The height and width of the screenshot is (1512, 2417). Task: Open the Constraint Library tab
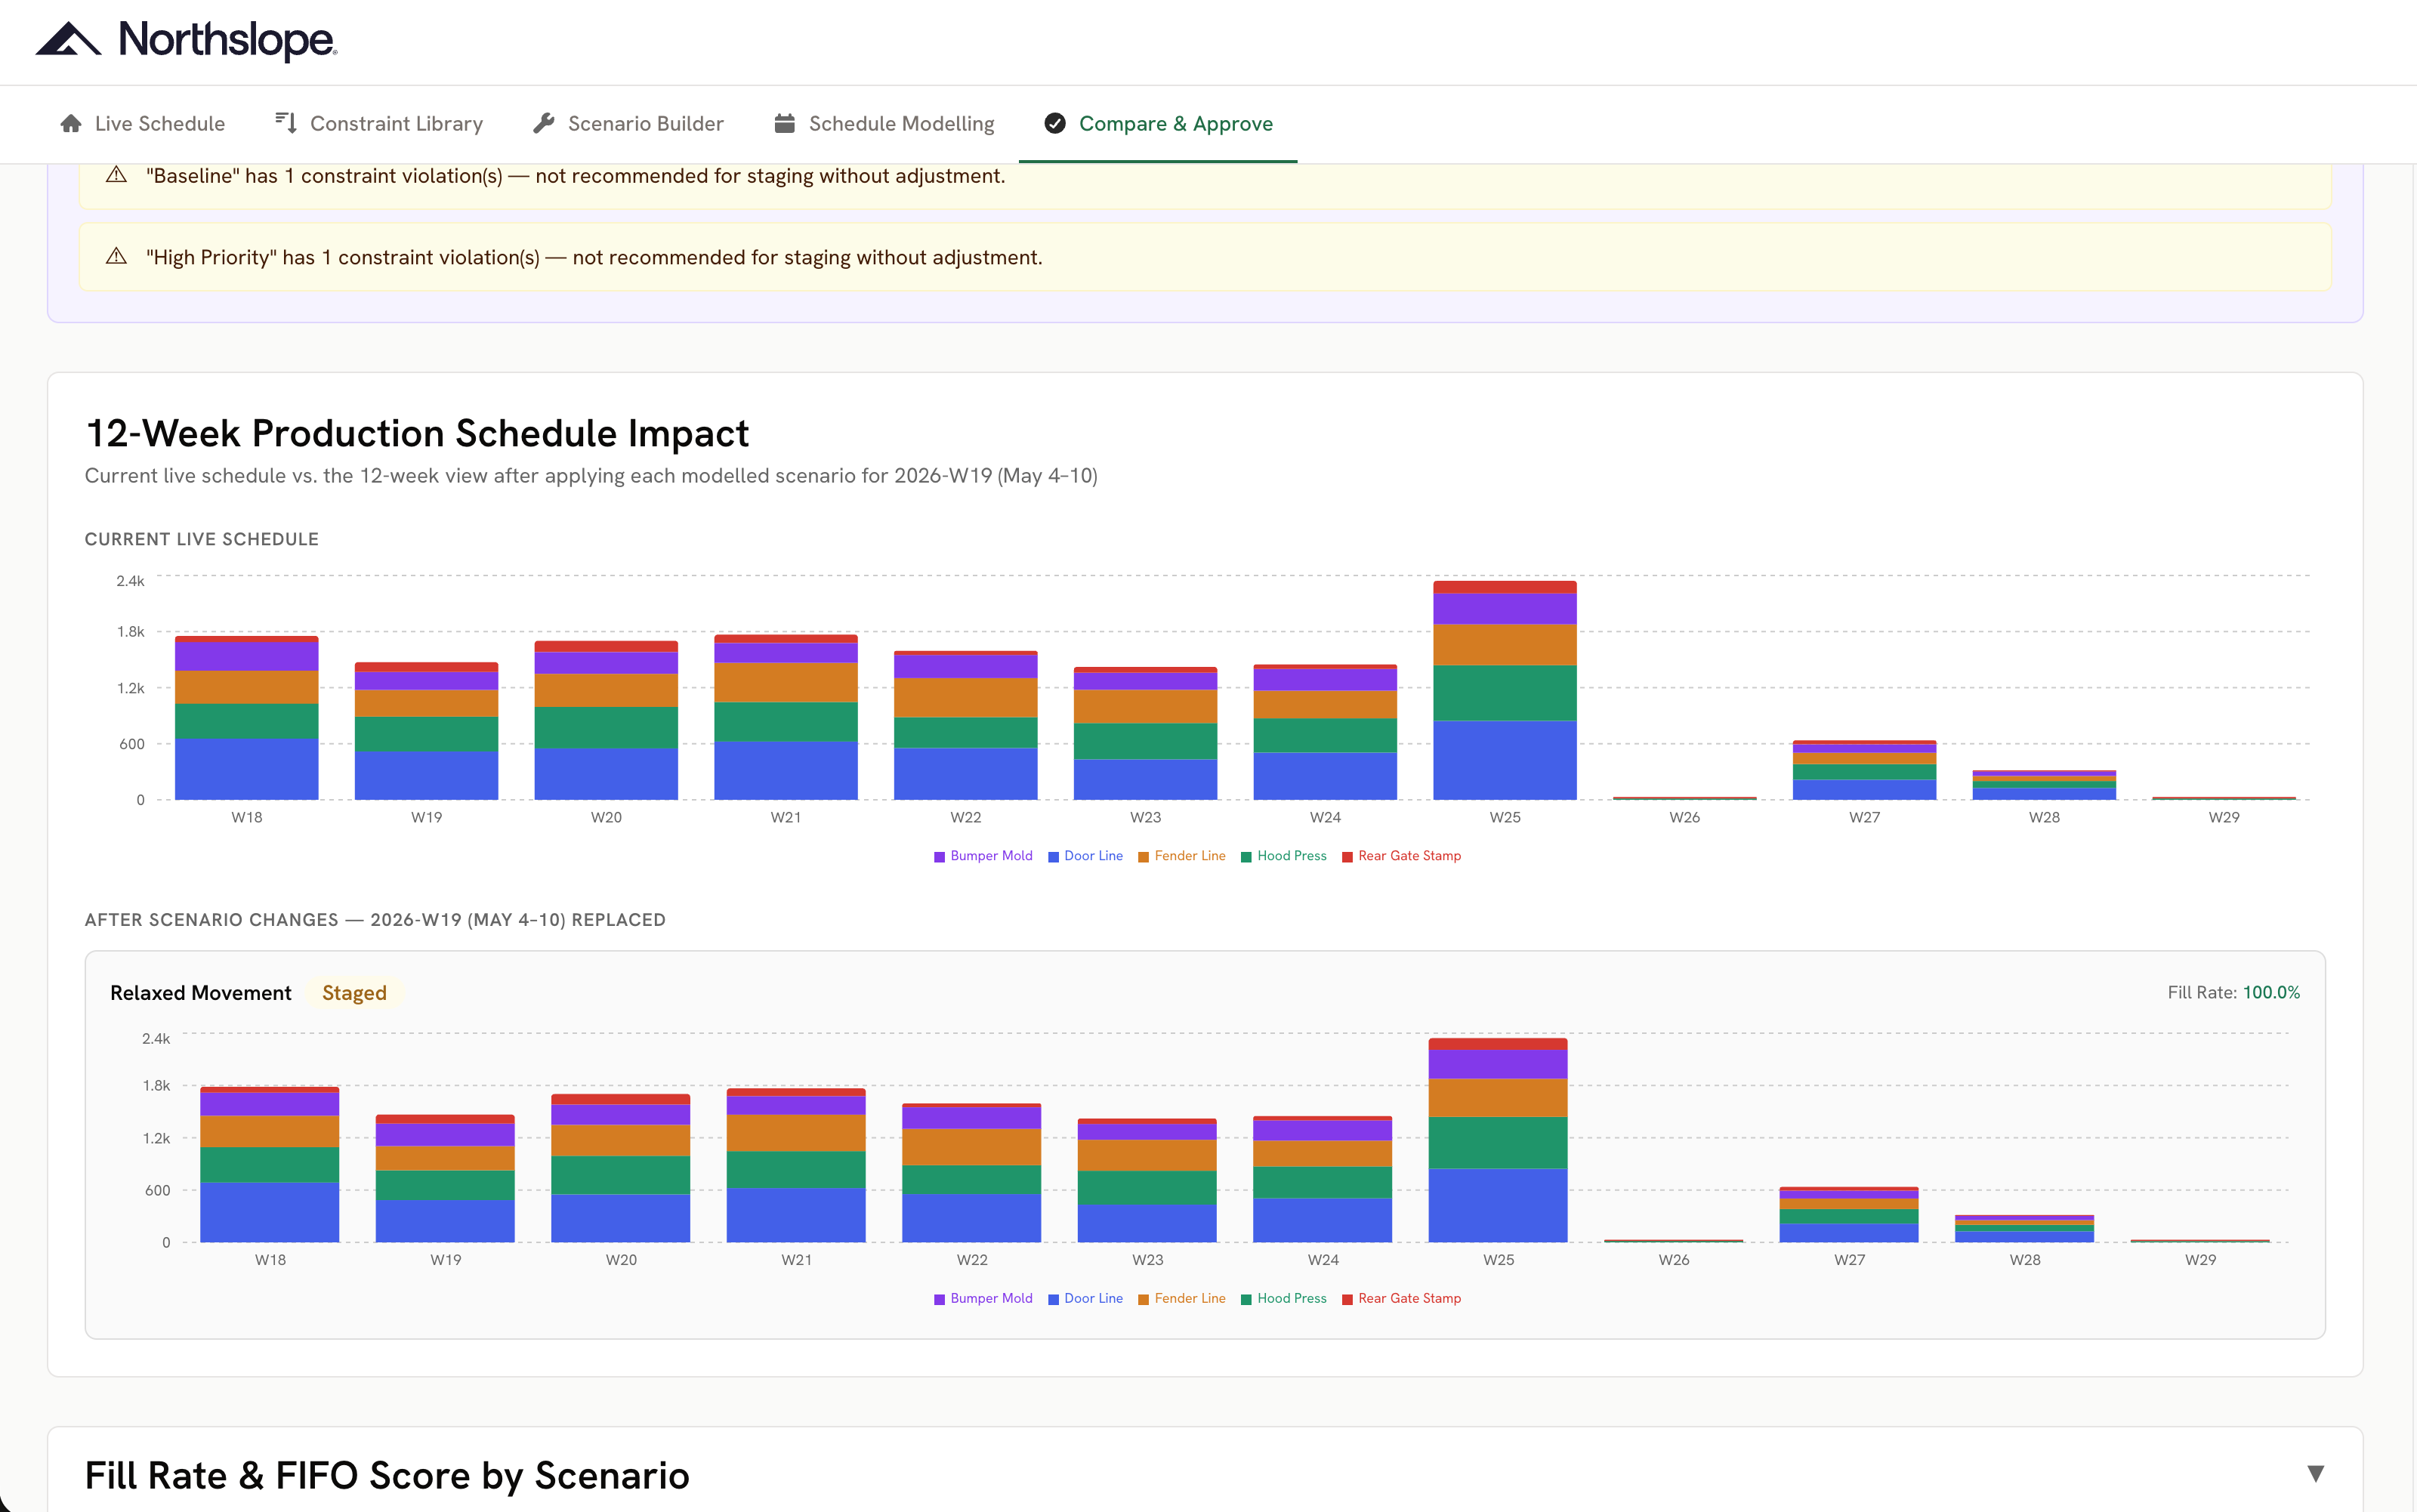point(379,124)
